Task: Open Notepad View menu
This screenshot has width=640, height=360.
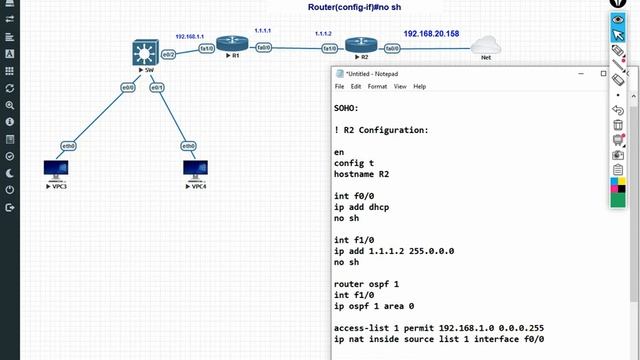Action: coord(400,87)
